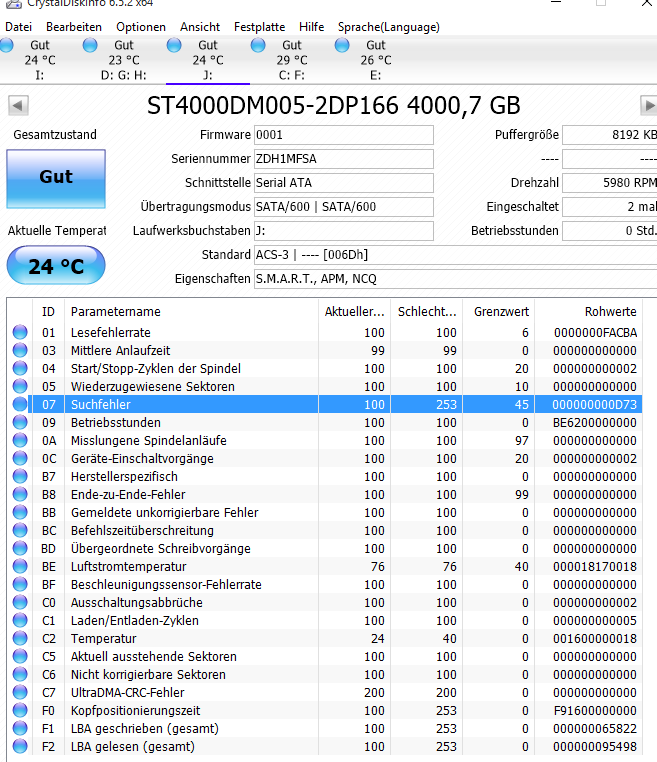The height and width of the screenshot is (762, 657).
Task: Click Übertragungsmodus field SATA/600
Action: (344, 207)
